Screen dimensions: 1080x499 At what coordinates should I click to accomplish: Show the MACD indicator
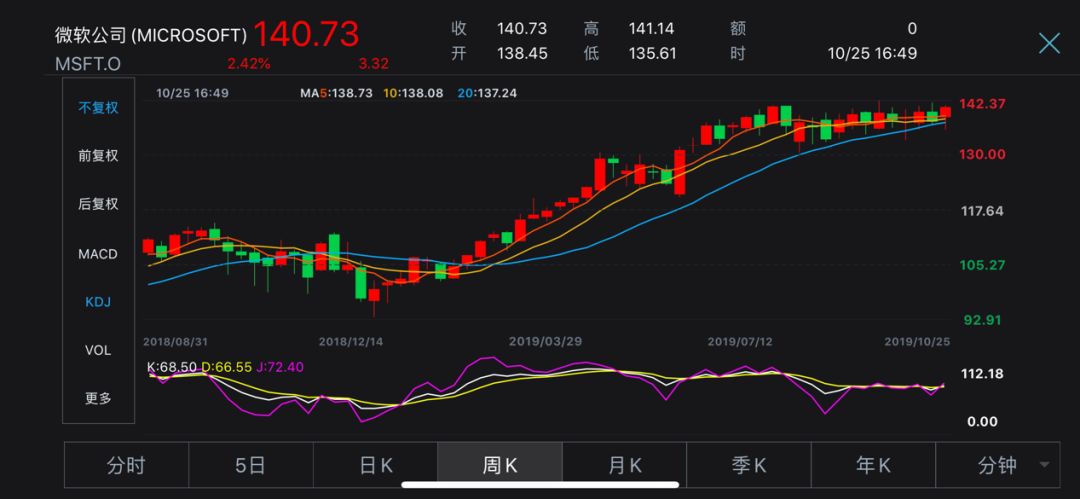98,254
